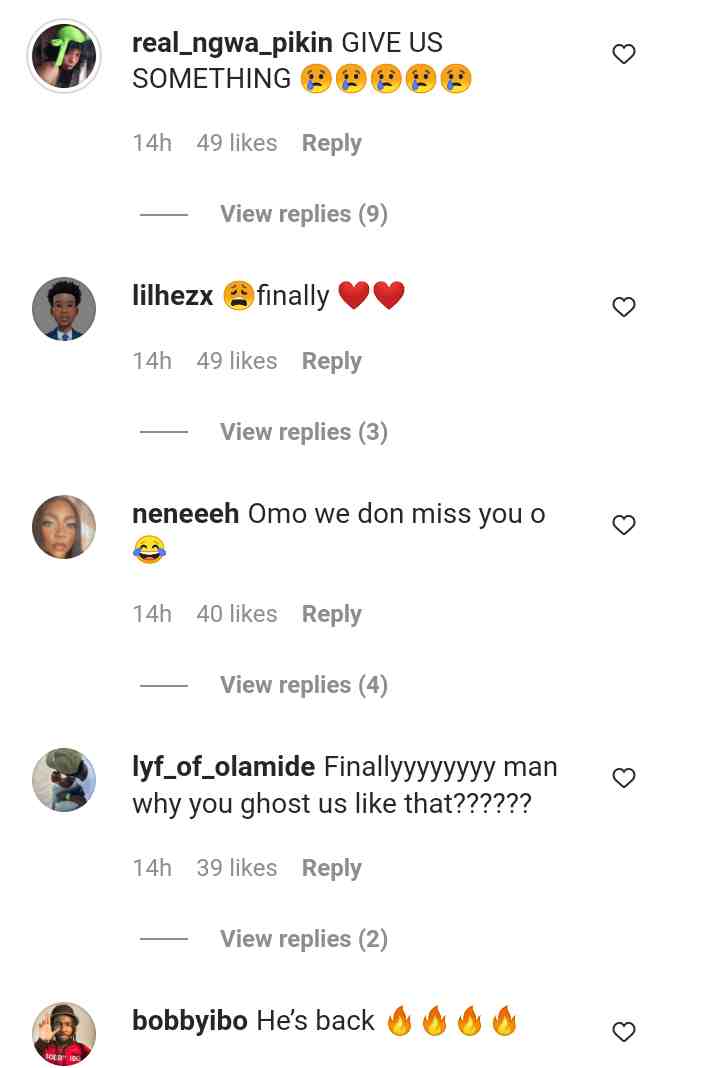Image resolution: width=720 pixels, height=1068 pixels.
Task: Expand View replies (9)
Action: pyautogui.click(x=303, y=214)
